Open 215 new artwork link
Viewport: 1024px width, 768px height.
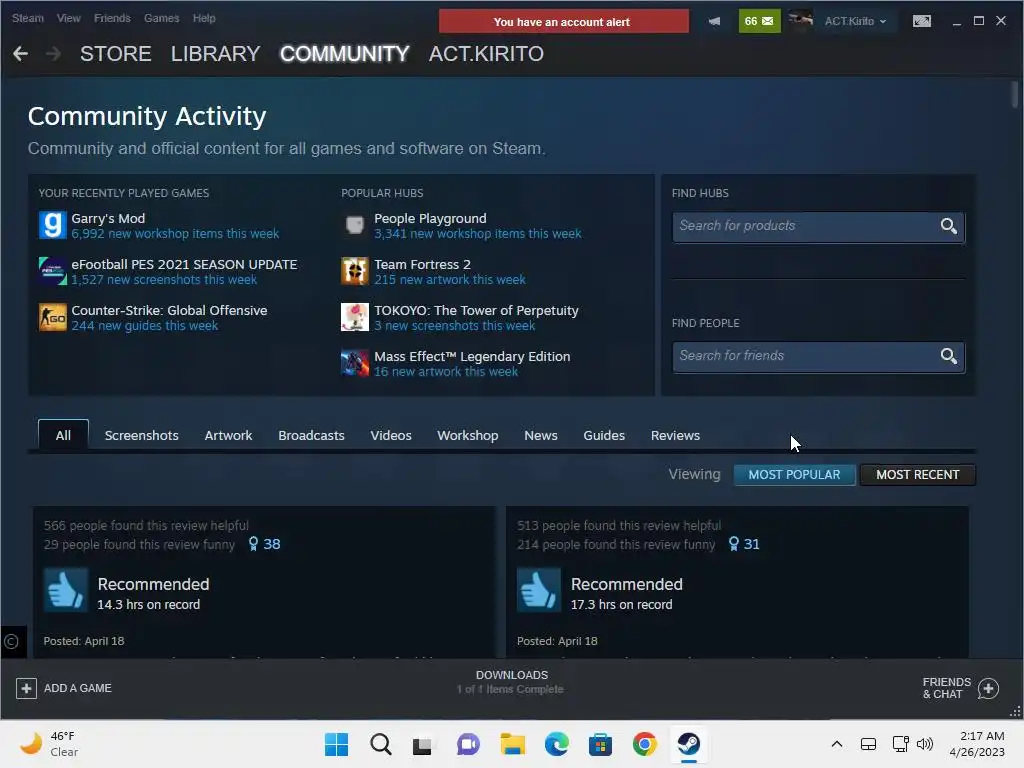[x=449, y=280]
